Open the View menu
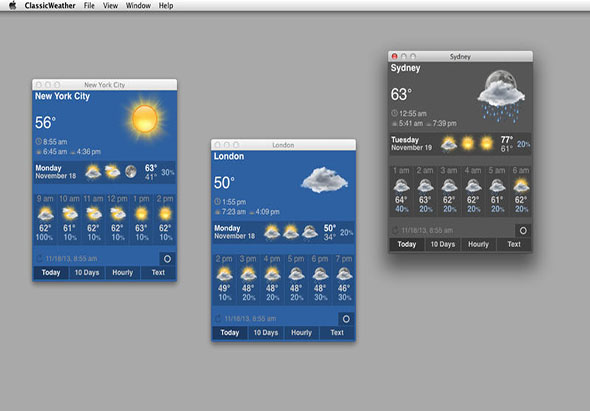This screenshot has height=411, width=590. (110, 5)
